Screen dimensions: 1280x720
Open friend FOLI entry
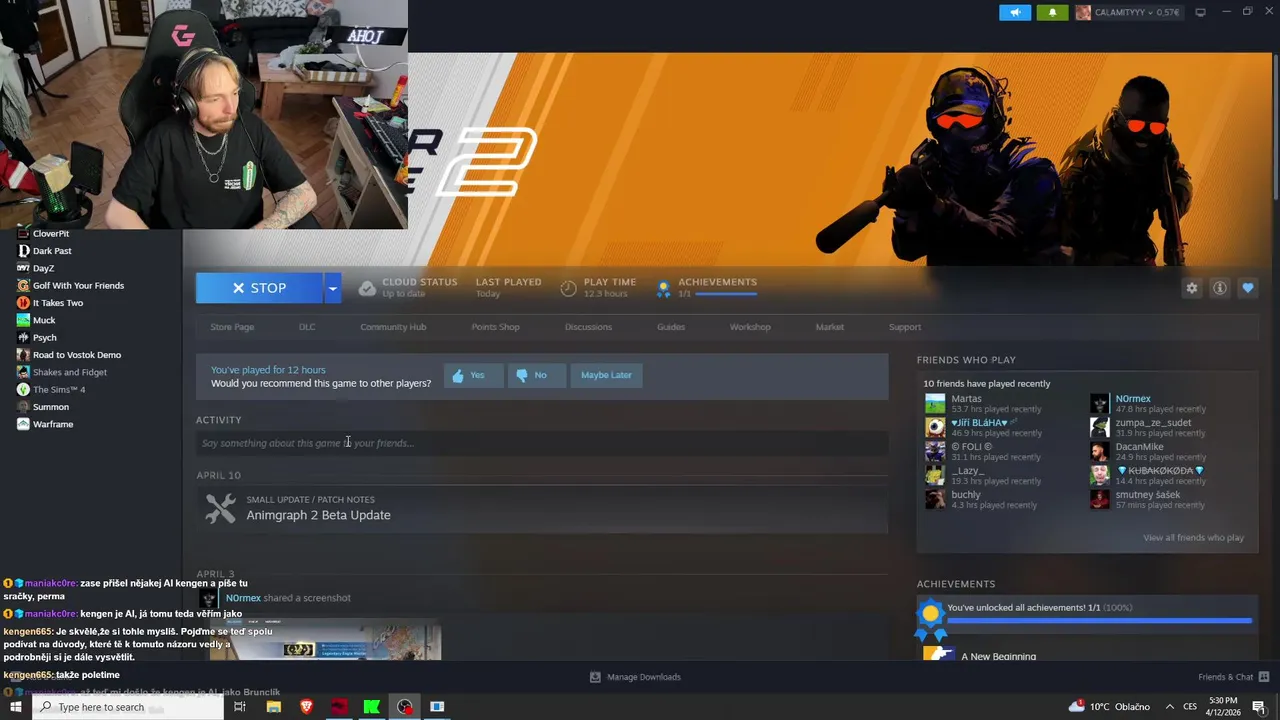click(983, 452)
